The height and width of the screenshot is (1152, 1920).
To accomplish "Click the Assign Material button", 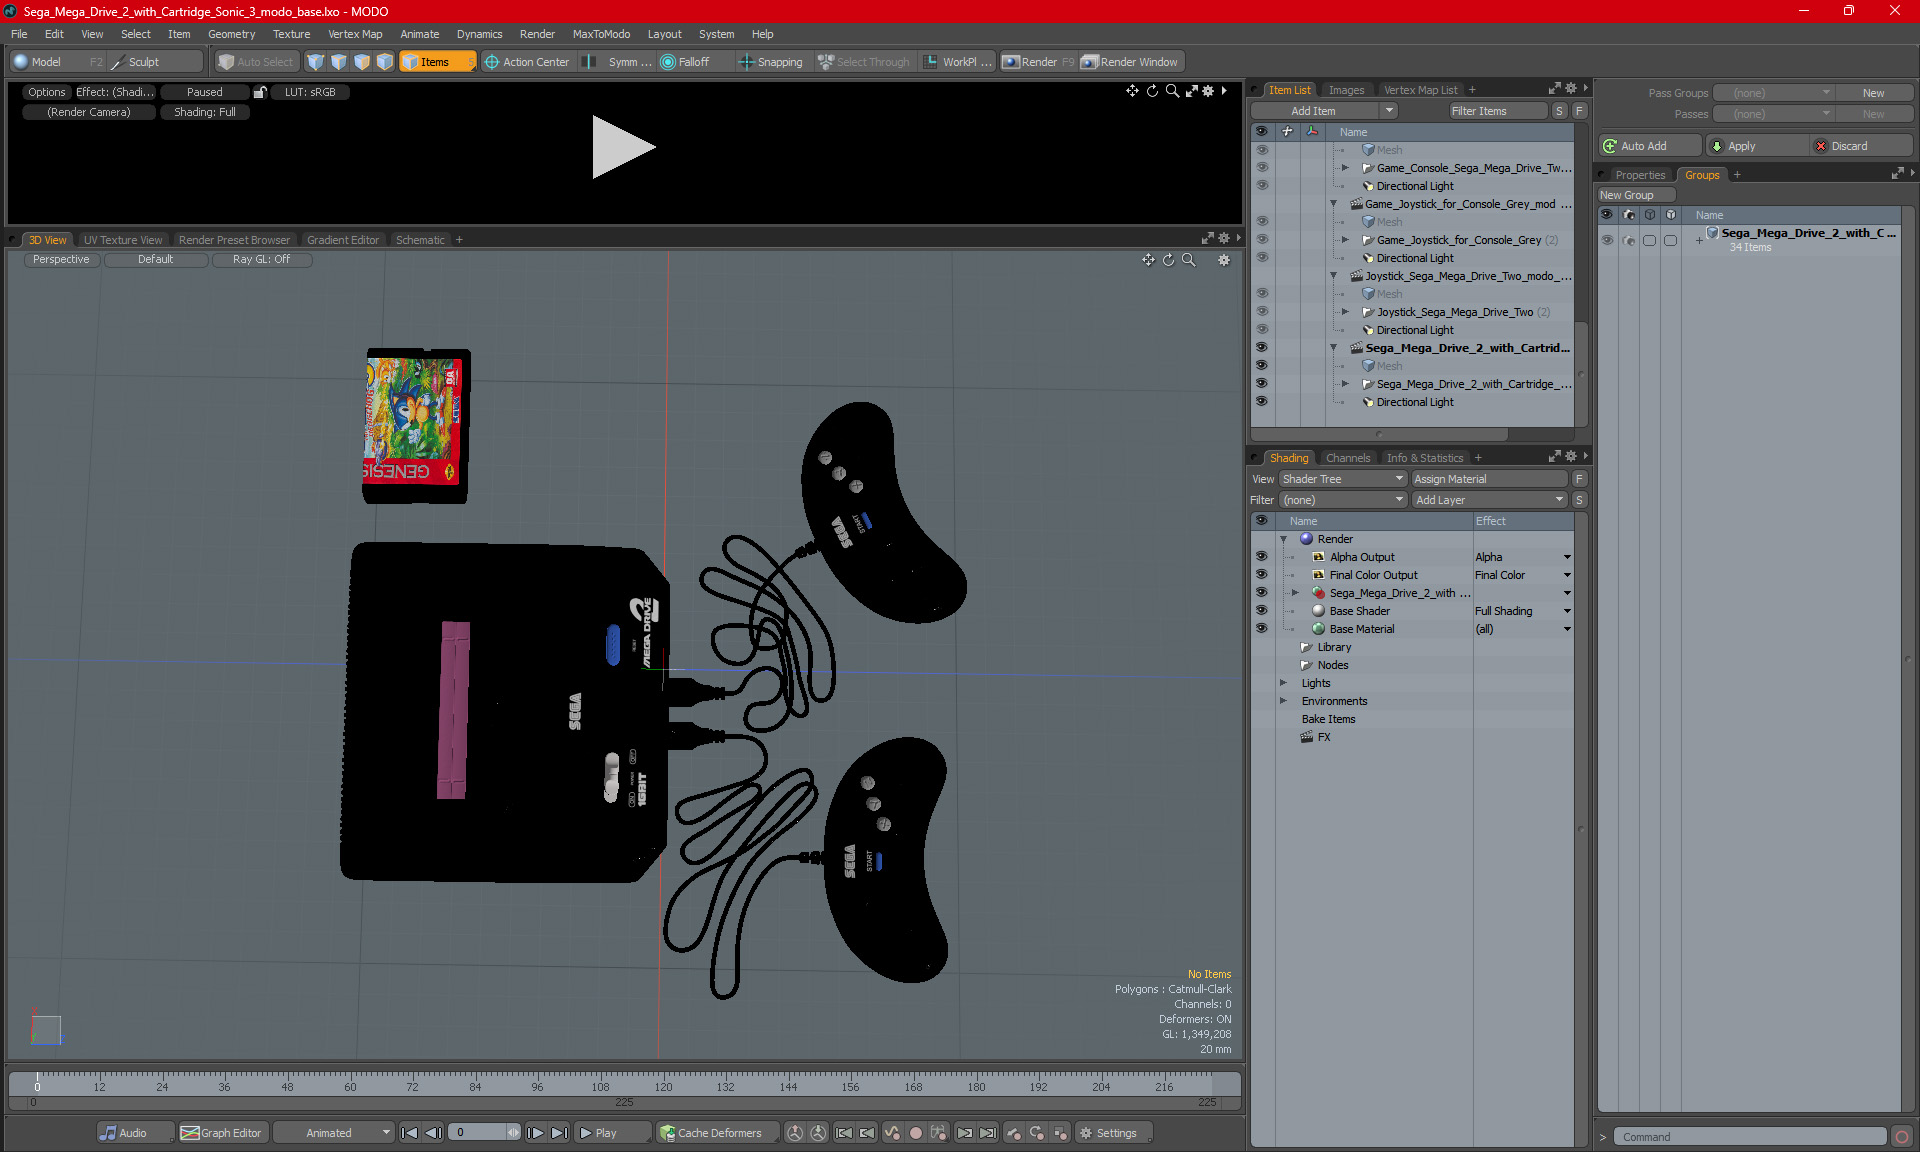I will click(1489, 479).
